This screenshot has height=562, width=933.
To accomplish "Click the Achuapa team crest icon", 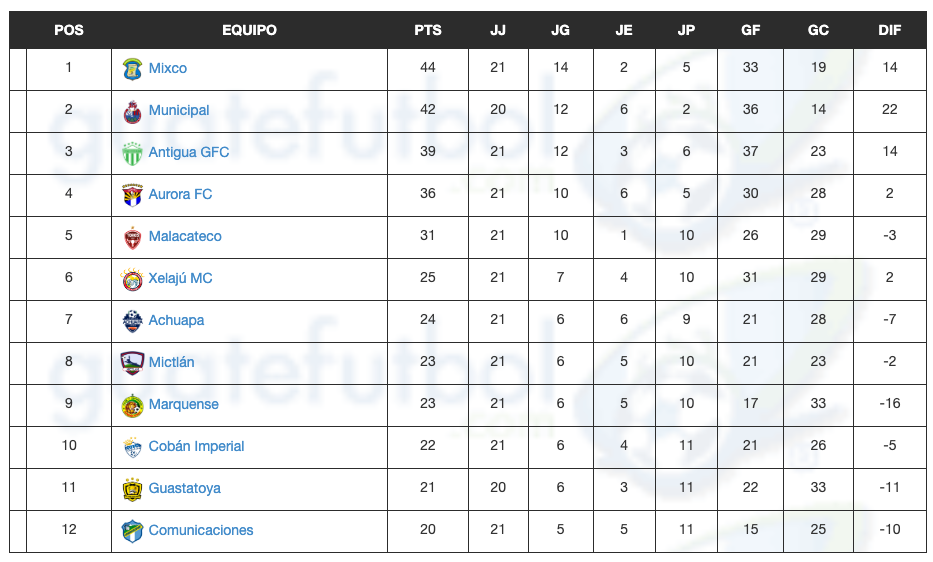I will (132, 321).
